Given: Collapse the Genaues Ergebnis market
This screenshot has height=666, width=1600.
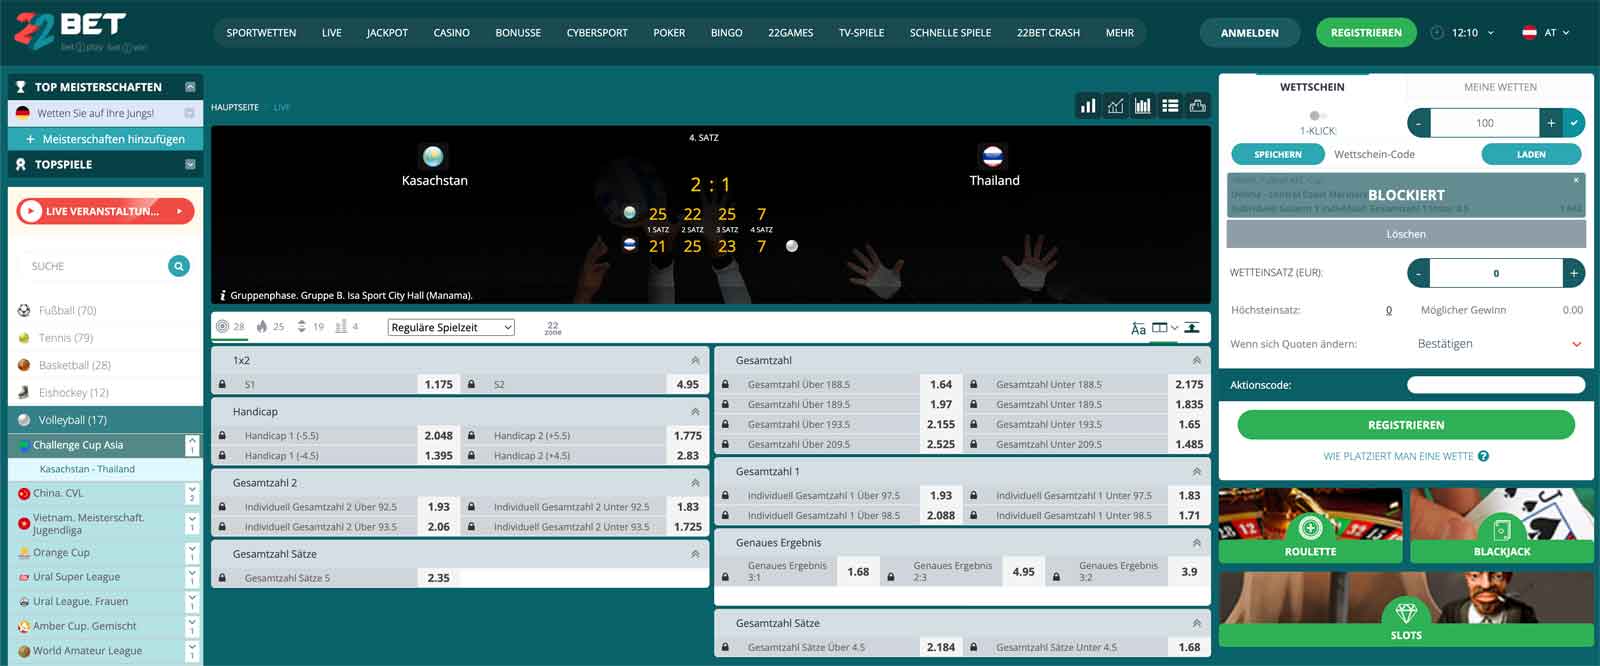Looking at the screenshot, I should click(1196, 542).
